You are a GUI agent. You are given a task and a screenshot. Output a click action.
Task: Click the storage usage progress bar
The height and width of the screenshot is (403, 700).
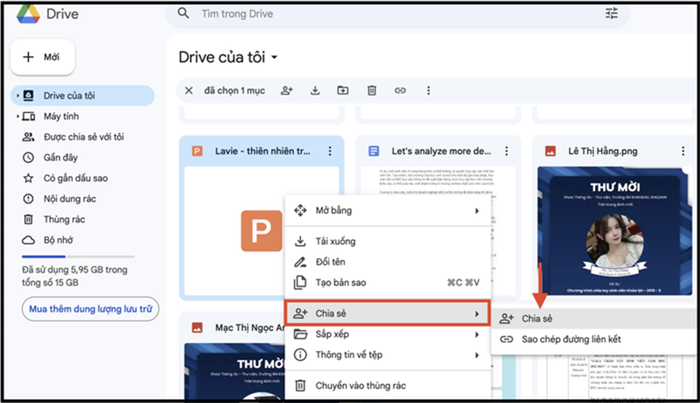pos(78,257)
